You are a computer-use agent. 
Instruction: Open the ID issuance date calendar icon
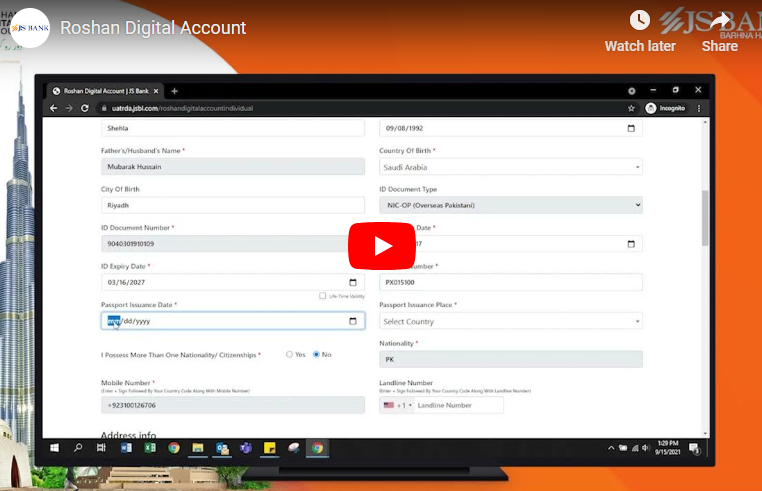point(631,244)
